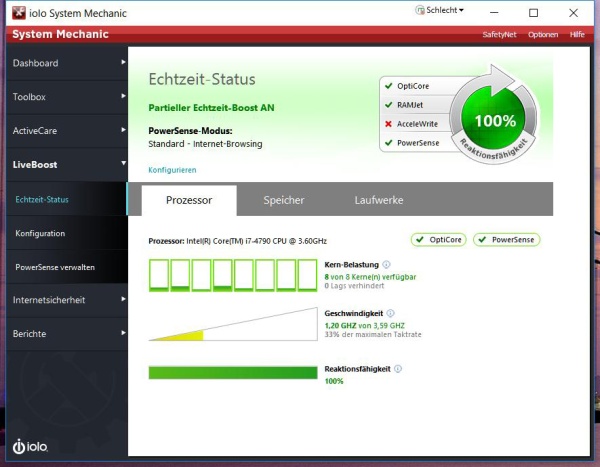This screenshot has width=600, height=467.
Task: Click the PowerSense-Modus label
Action: [190, 131]
